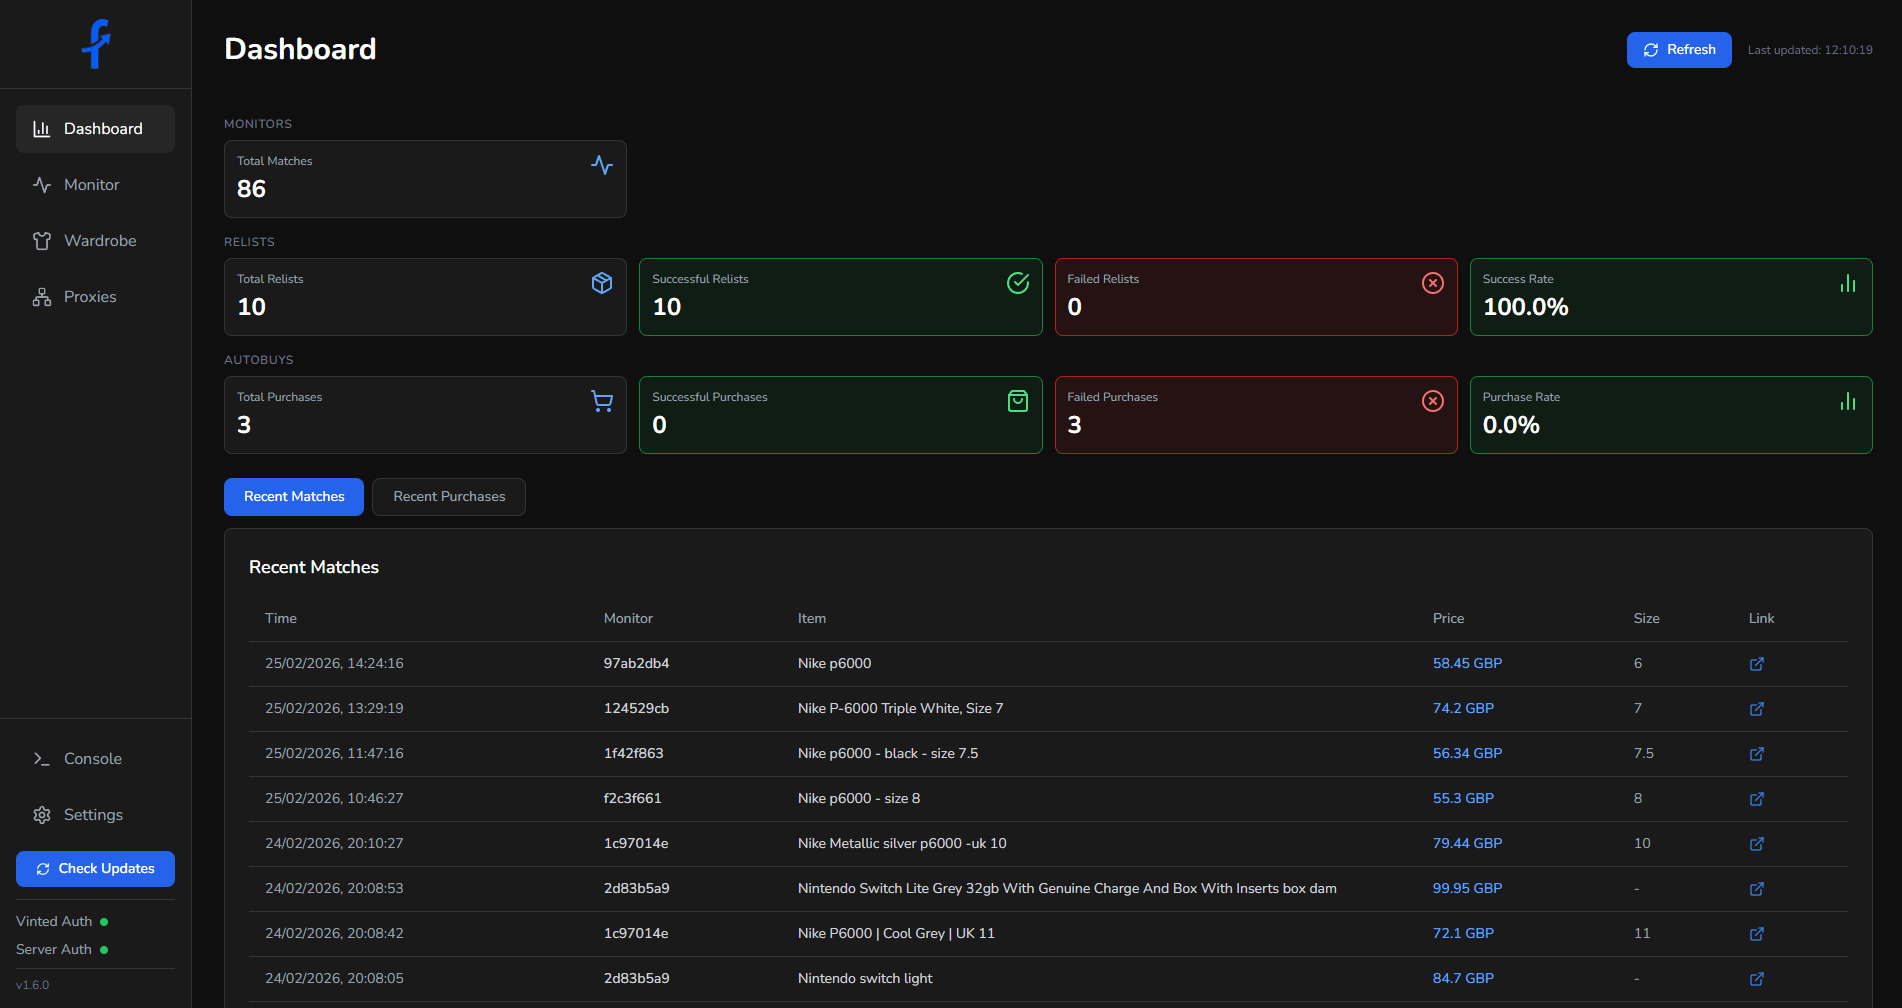
Task: Click the bar chart icon on Success Rate card
Action: pyautogui.click(x=1847, y=283)
